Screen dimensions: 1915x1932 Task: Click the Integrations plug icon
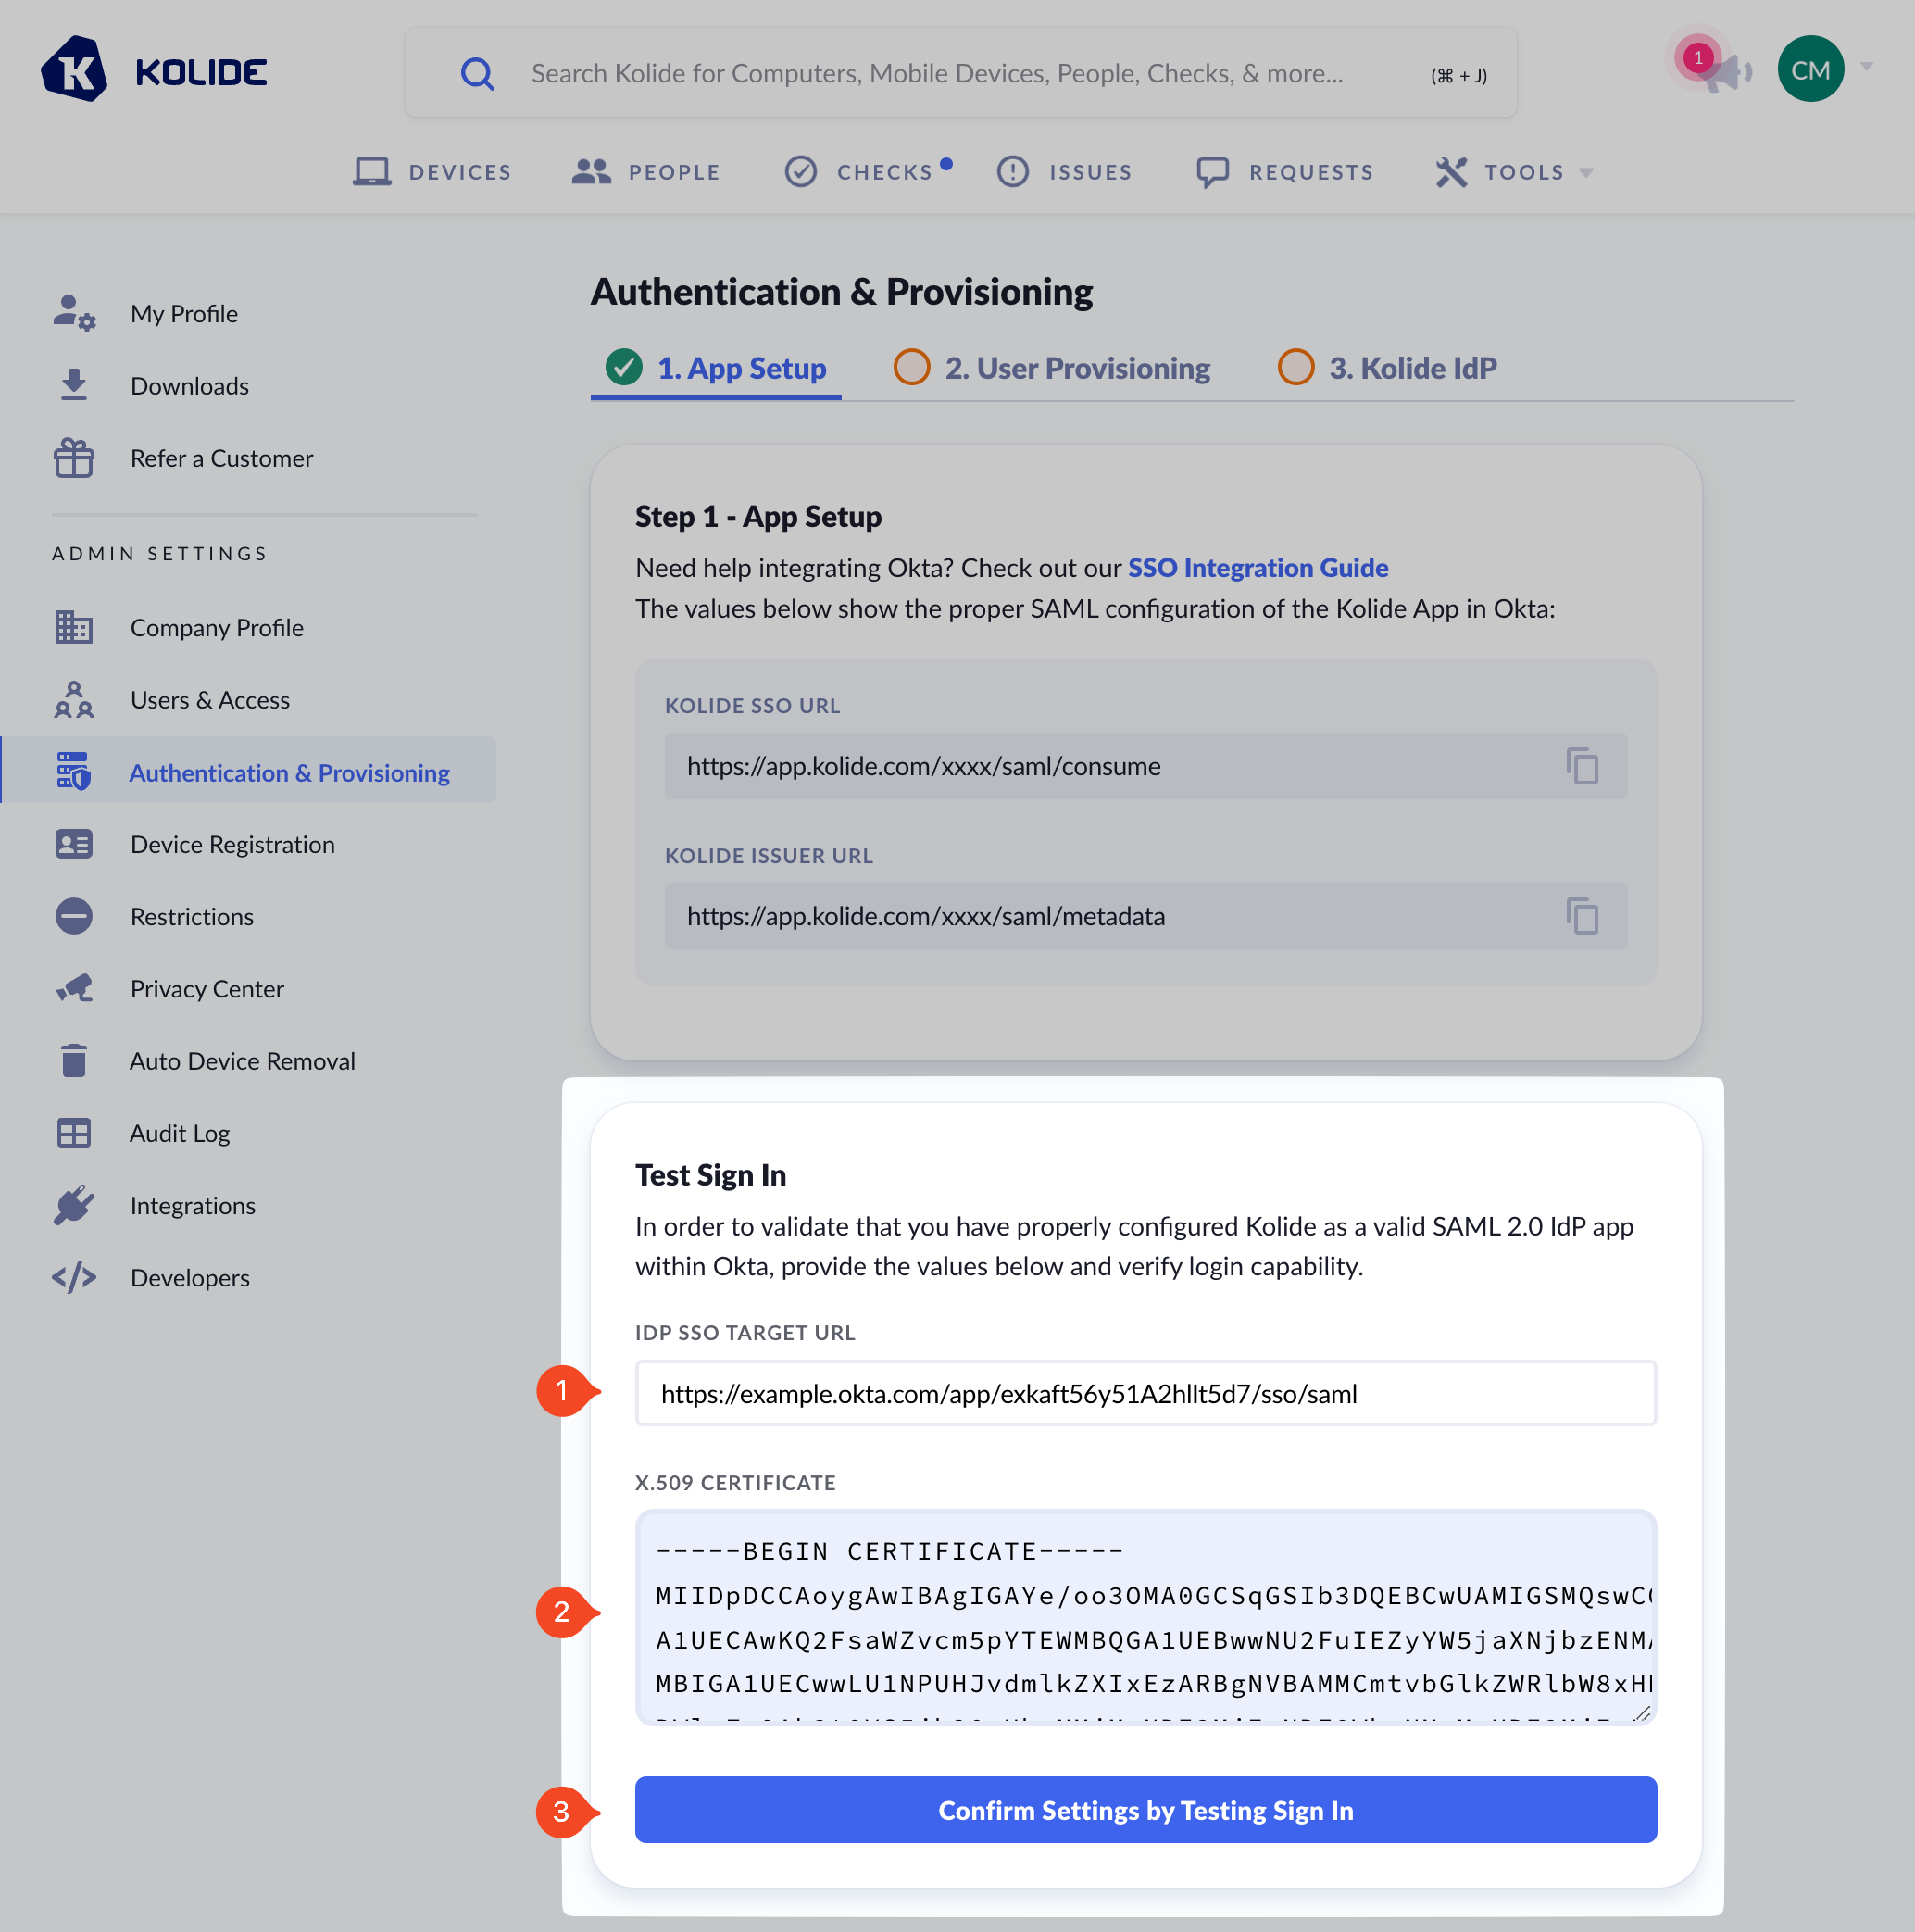coord(74,1205)
